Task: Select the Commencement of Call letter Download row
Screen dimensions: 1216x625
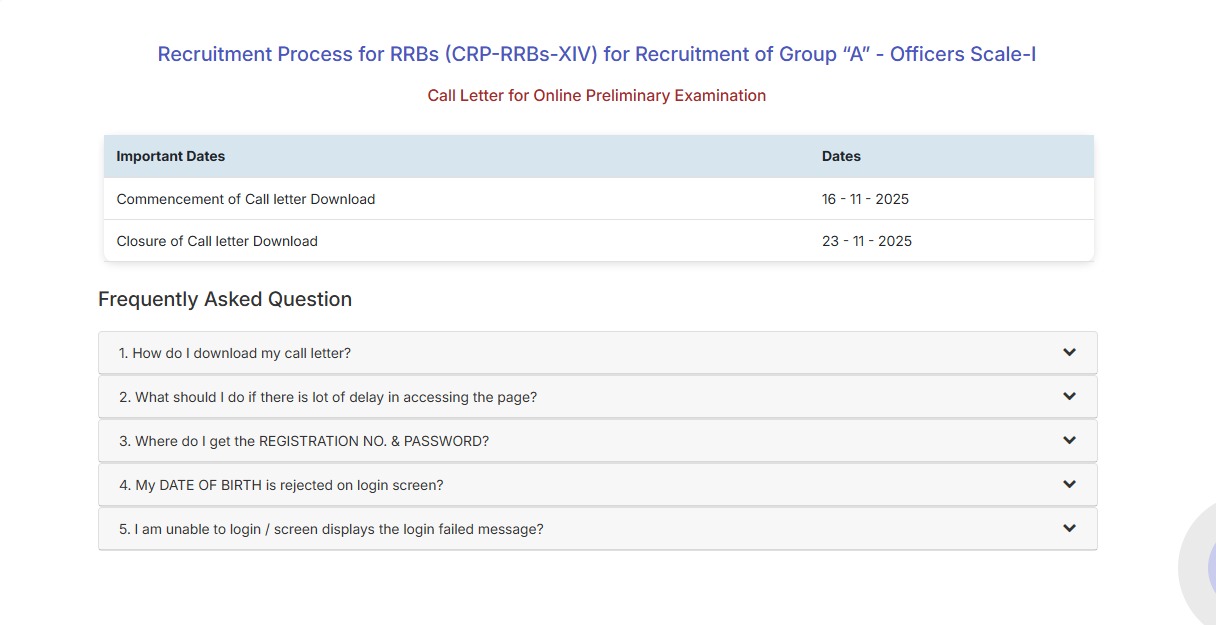Action: 246,199
